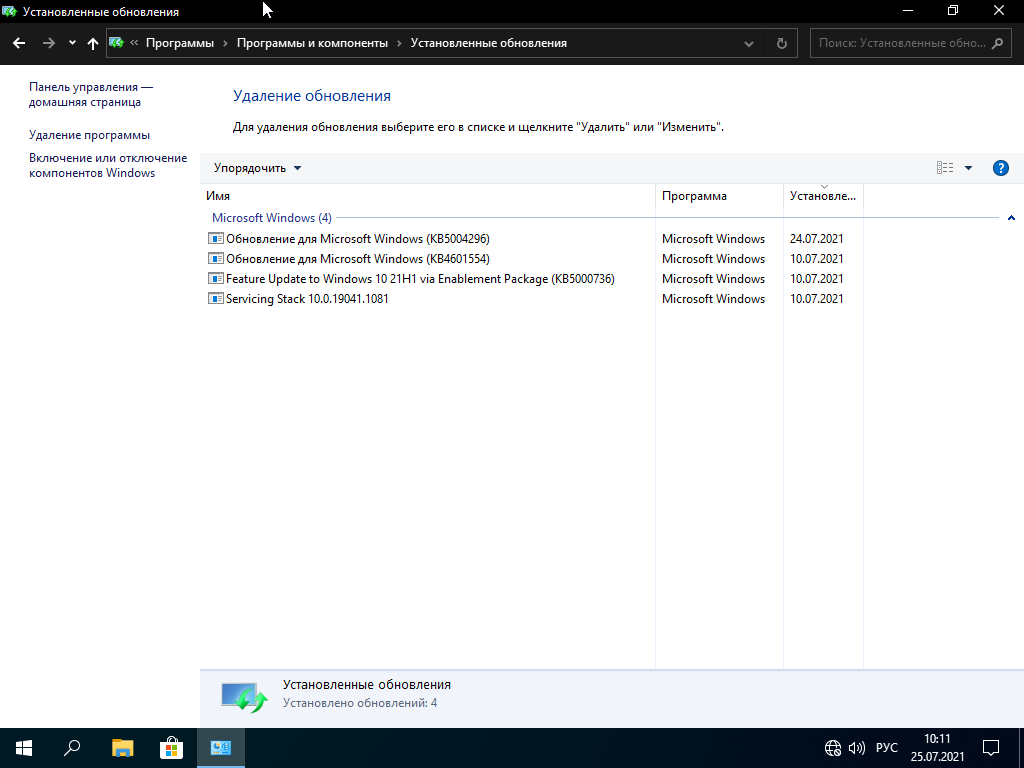
Task: Open help with the question mark icon
Action: coord(1000,168)
